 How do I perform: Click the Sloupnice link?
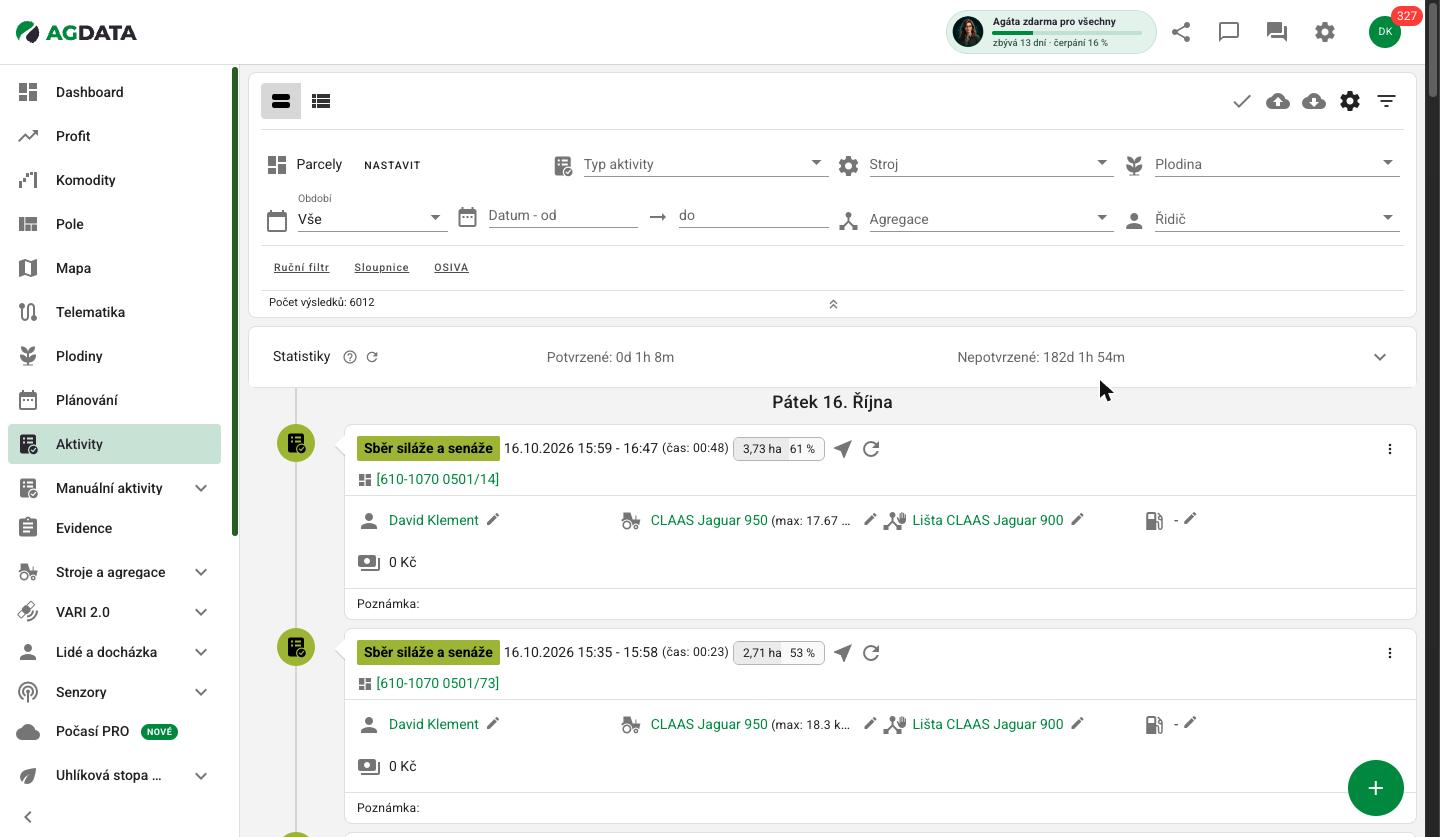click(382, 267)
